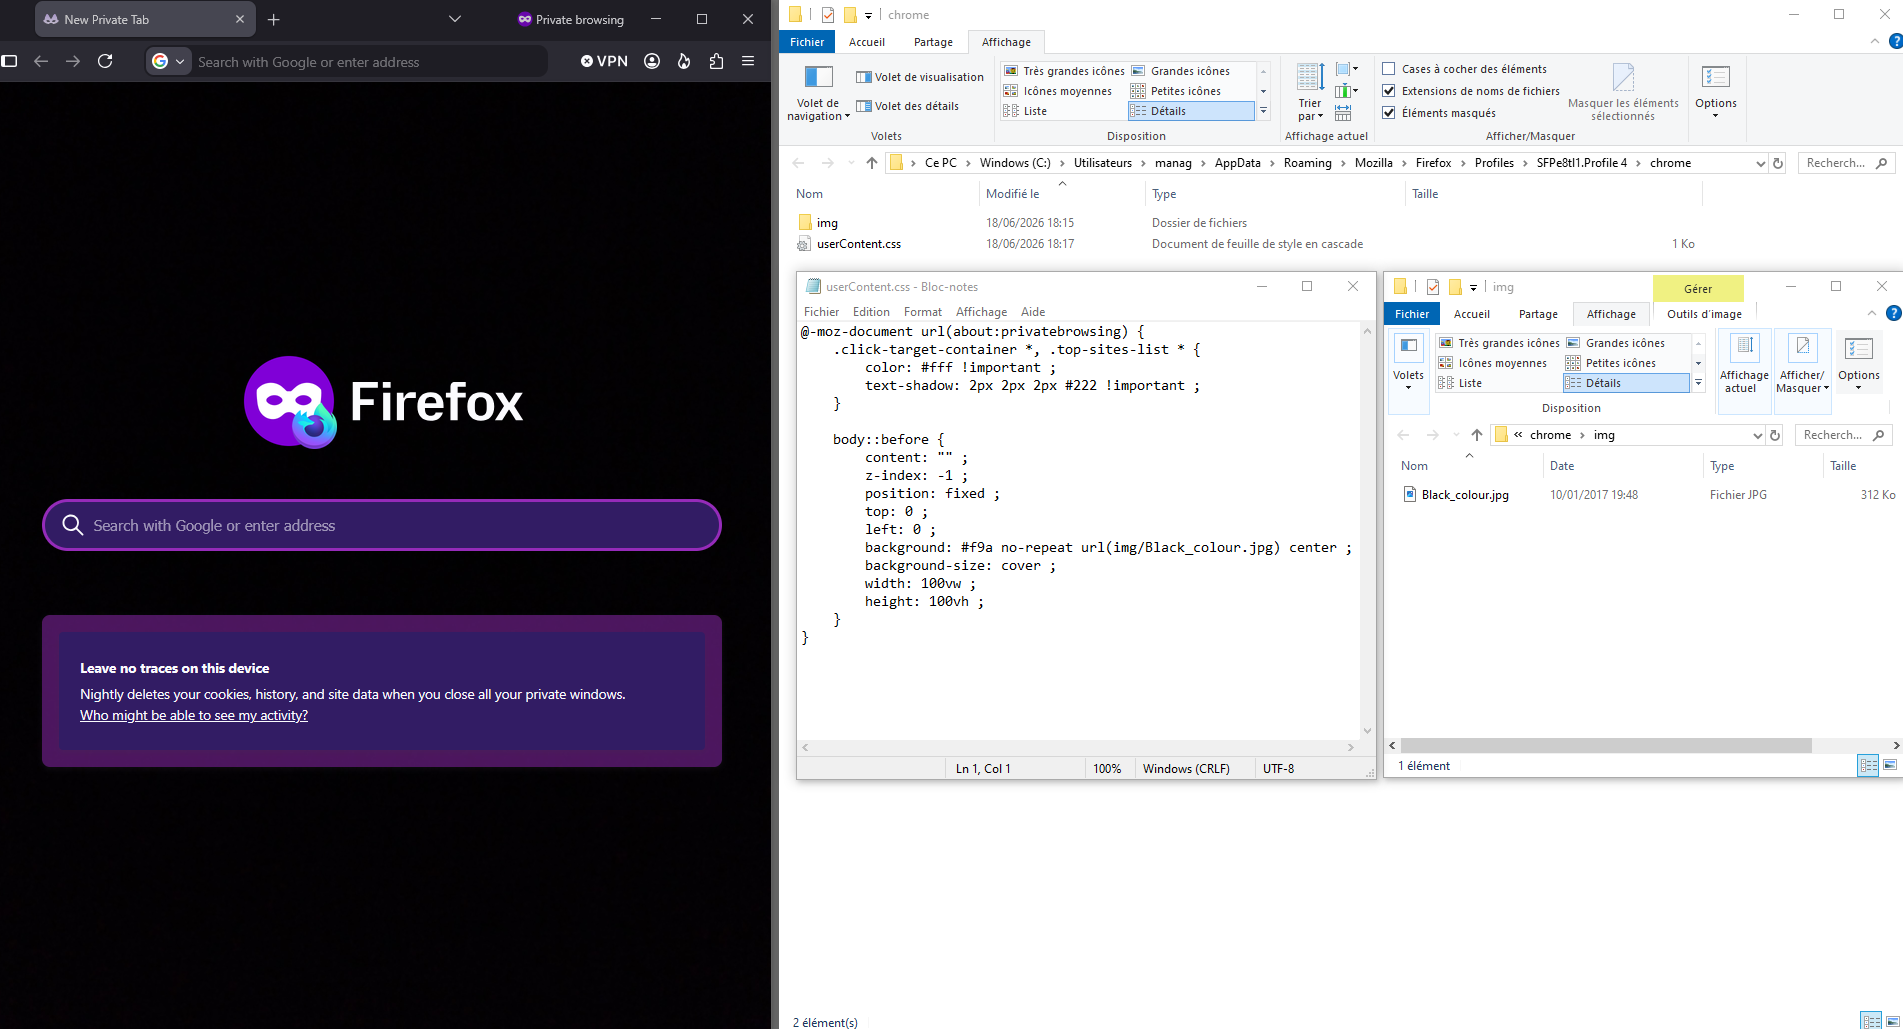Select the userContent.css file
Viewport: 1903px width, 1029px height.
point(859,244)
